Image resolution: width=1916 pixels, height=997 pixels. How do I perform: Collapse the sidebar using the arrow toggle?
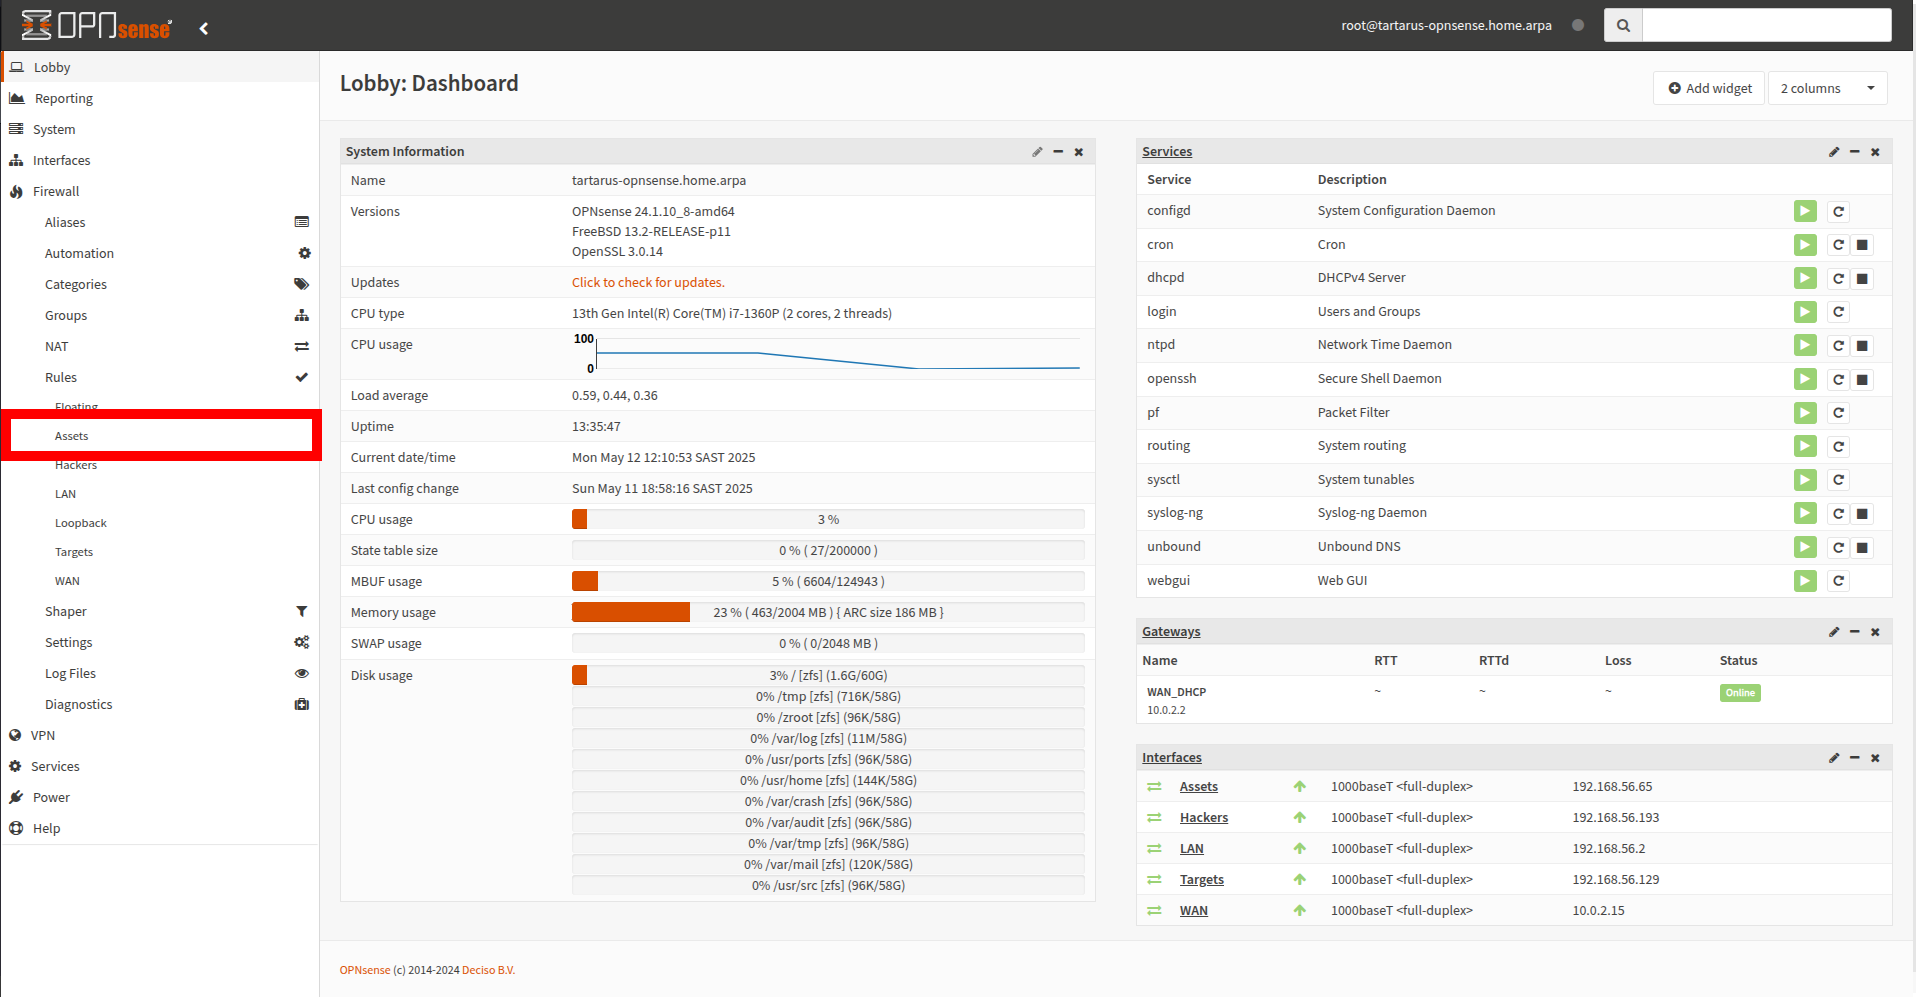pyautogui.click(x=204, y=28)
